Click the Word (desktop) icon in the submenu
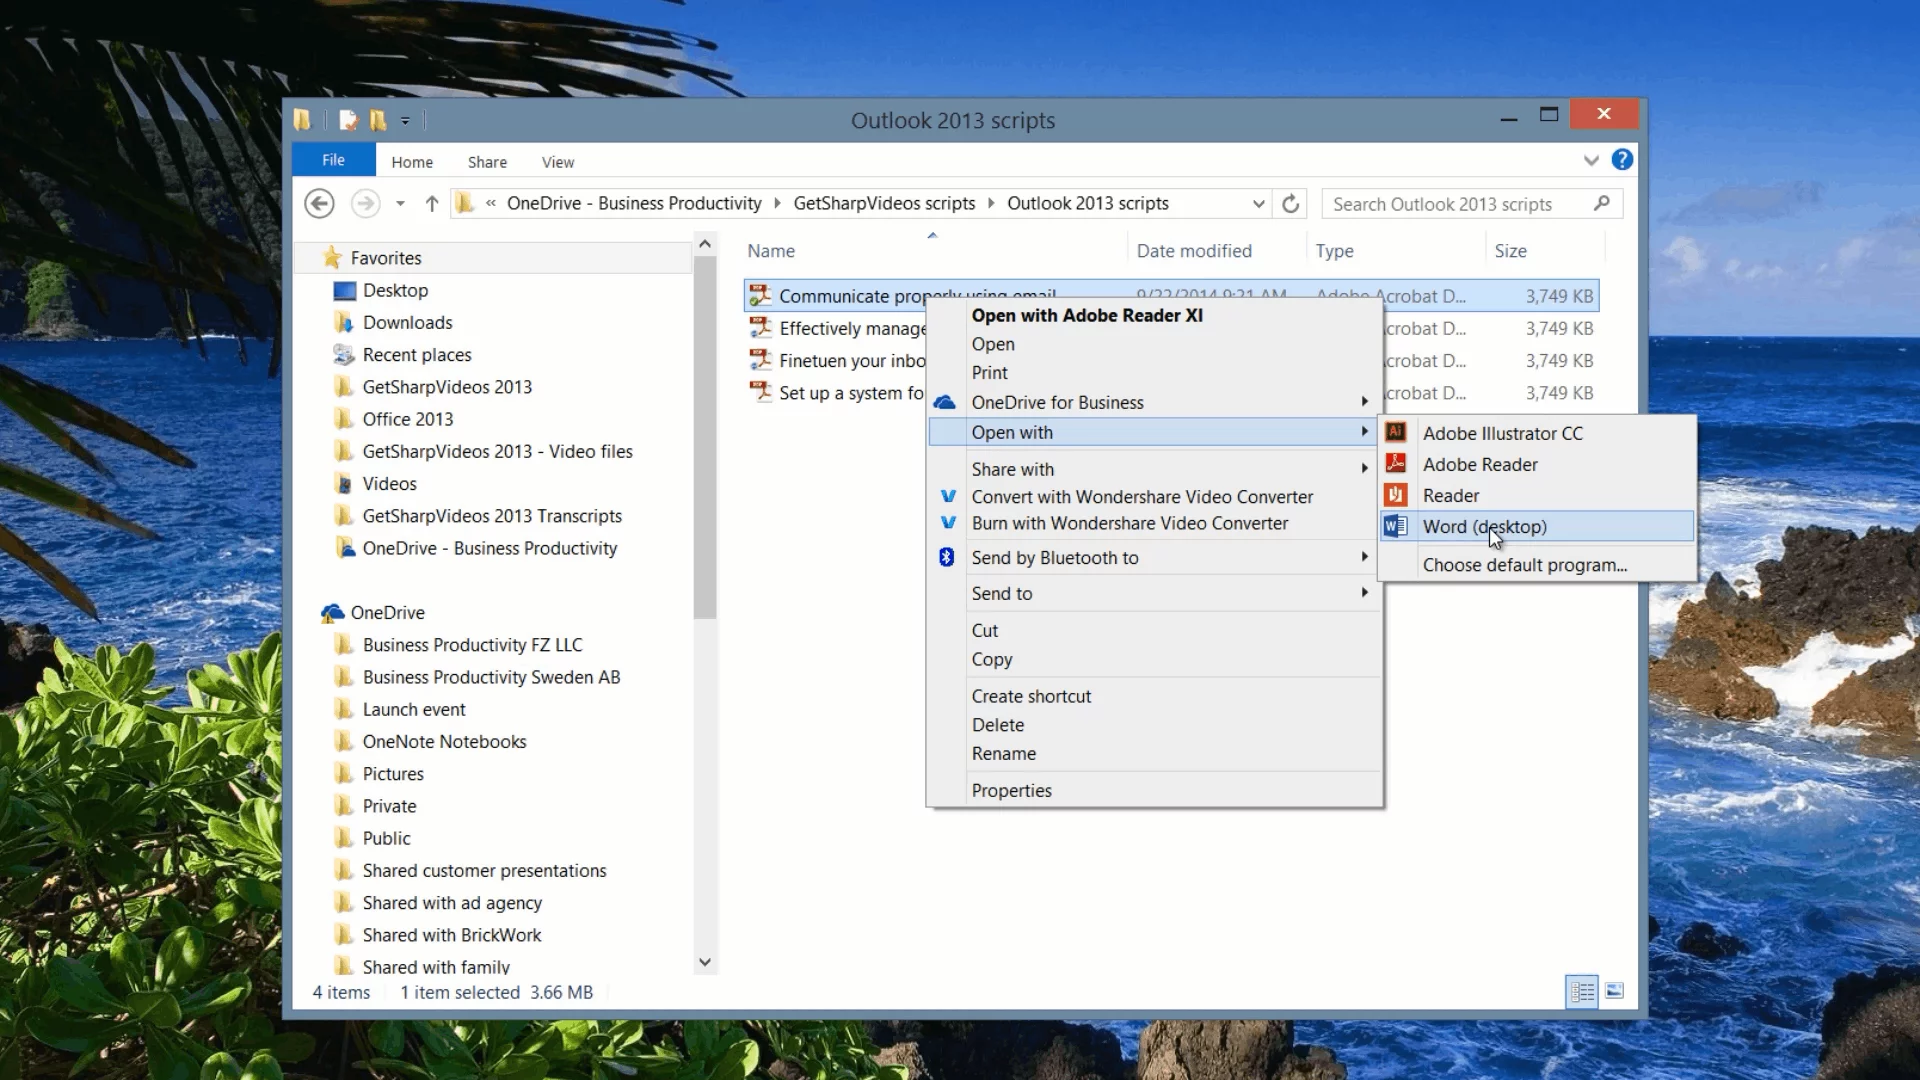 [1396, 526]
